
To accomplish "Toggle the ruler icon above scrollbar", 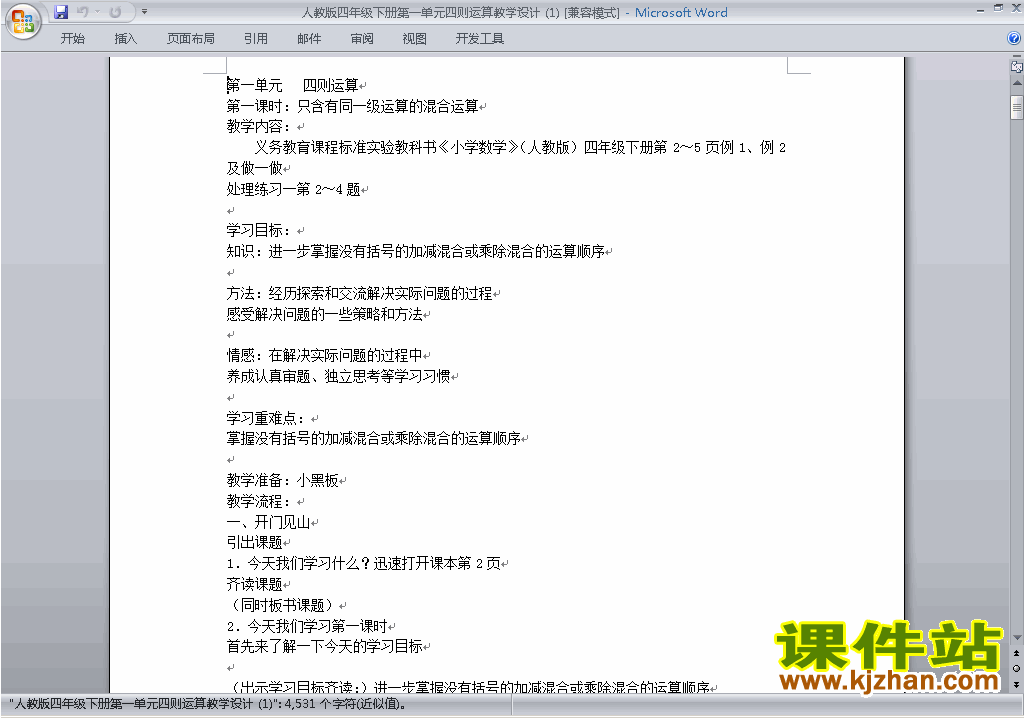I will (1017, 66).
